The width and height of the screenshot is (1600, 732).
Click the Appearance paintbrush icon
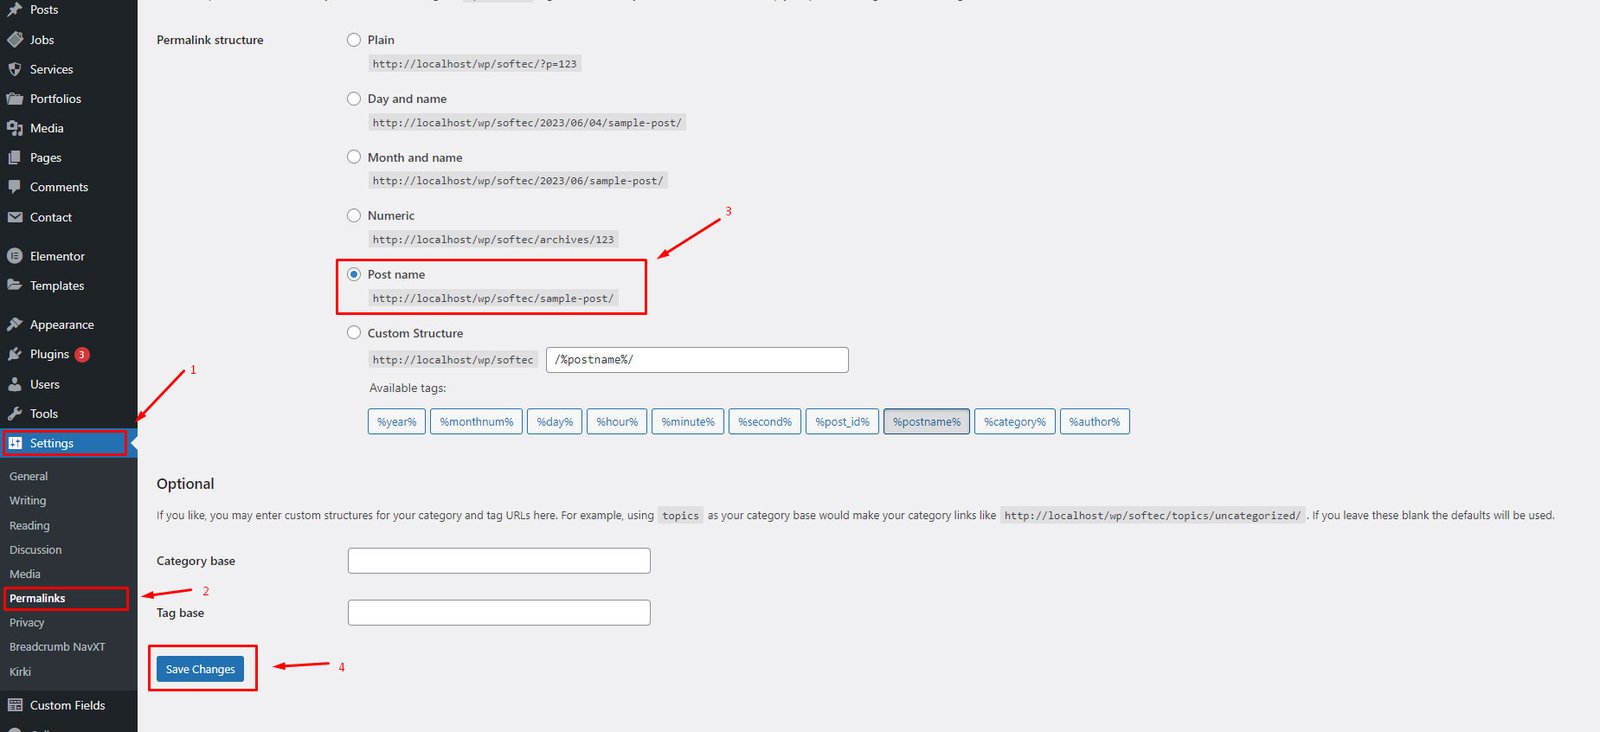15,325
